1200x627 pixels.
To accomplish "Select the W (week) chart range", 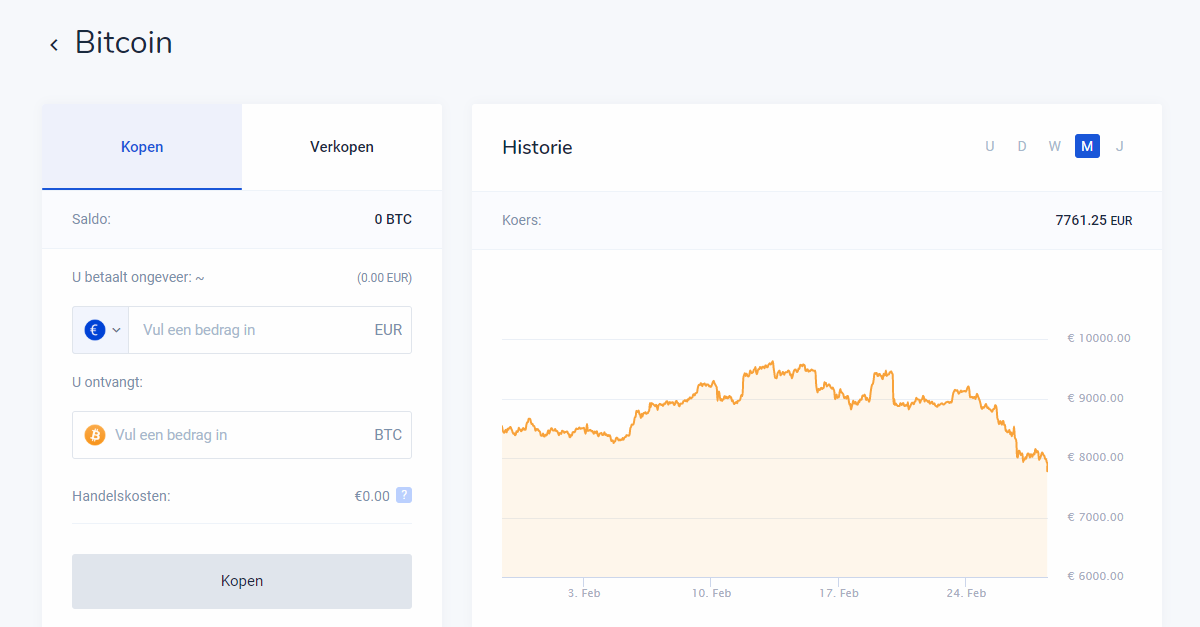I will [1055, 146].
